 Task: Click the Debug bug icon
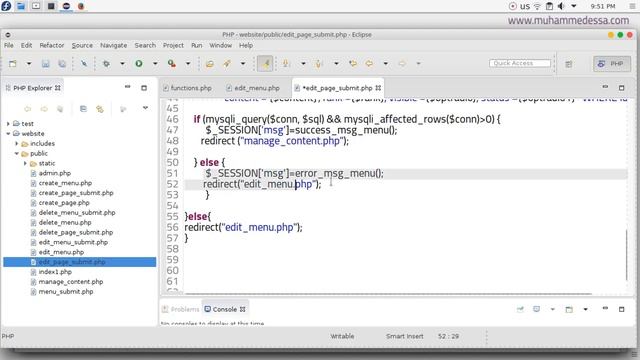pyautogui.click(x=106, y=64)
